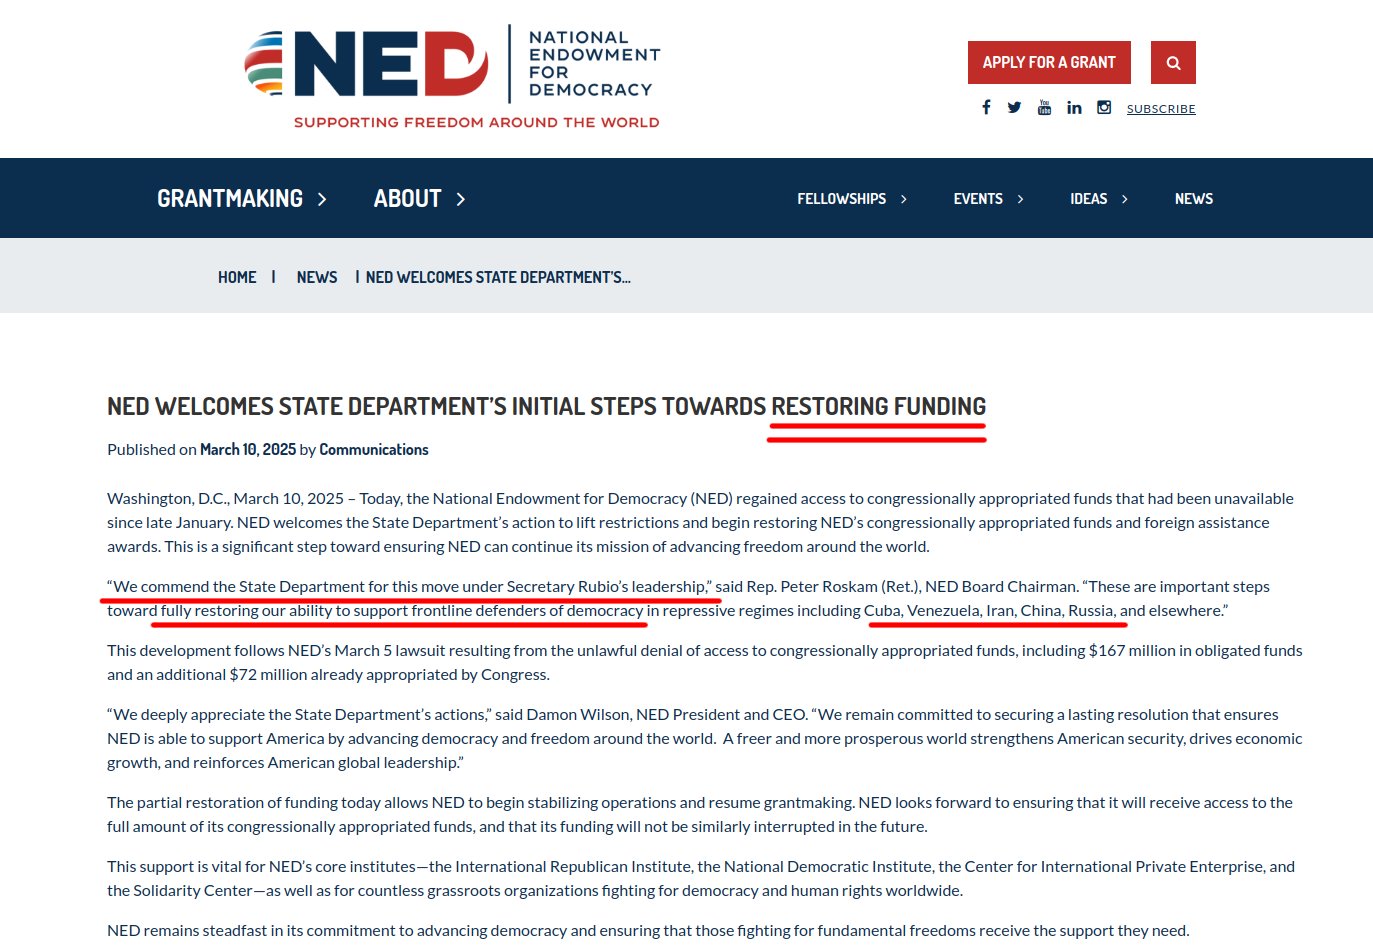Viewport: 1373px width, 949px height.
Task: Open the Instagram icon link
Action: pyautogui.click(x=1104, y=107)
